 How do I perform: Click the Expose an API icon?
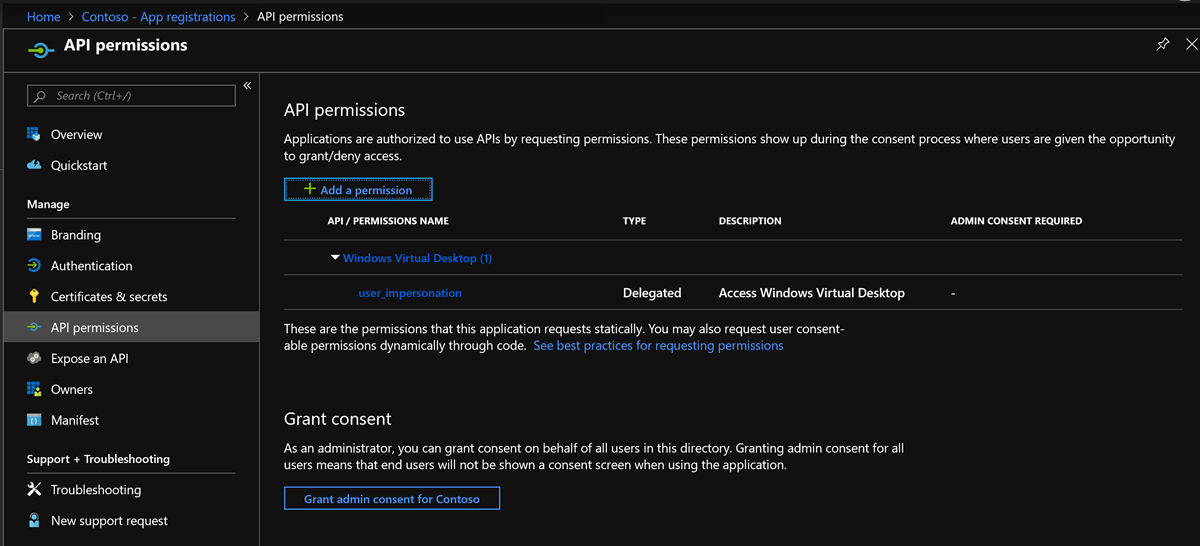point(34,358)
